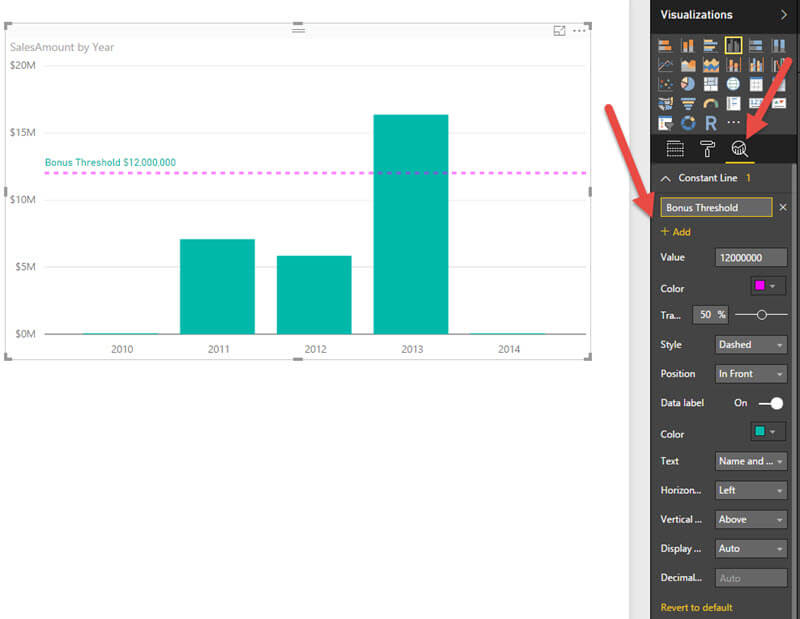Image resolution: width=800 pixels, height=619 pixels.
Task: Collapse the Constant Line section
Action: tap(667, 178)
